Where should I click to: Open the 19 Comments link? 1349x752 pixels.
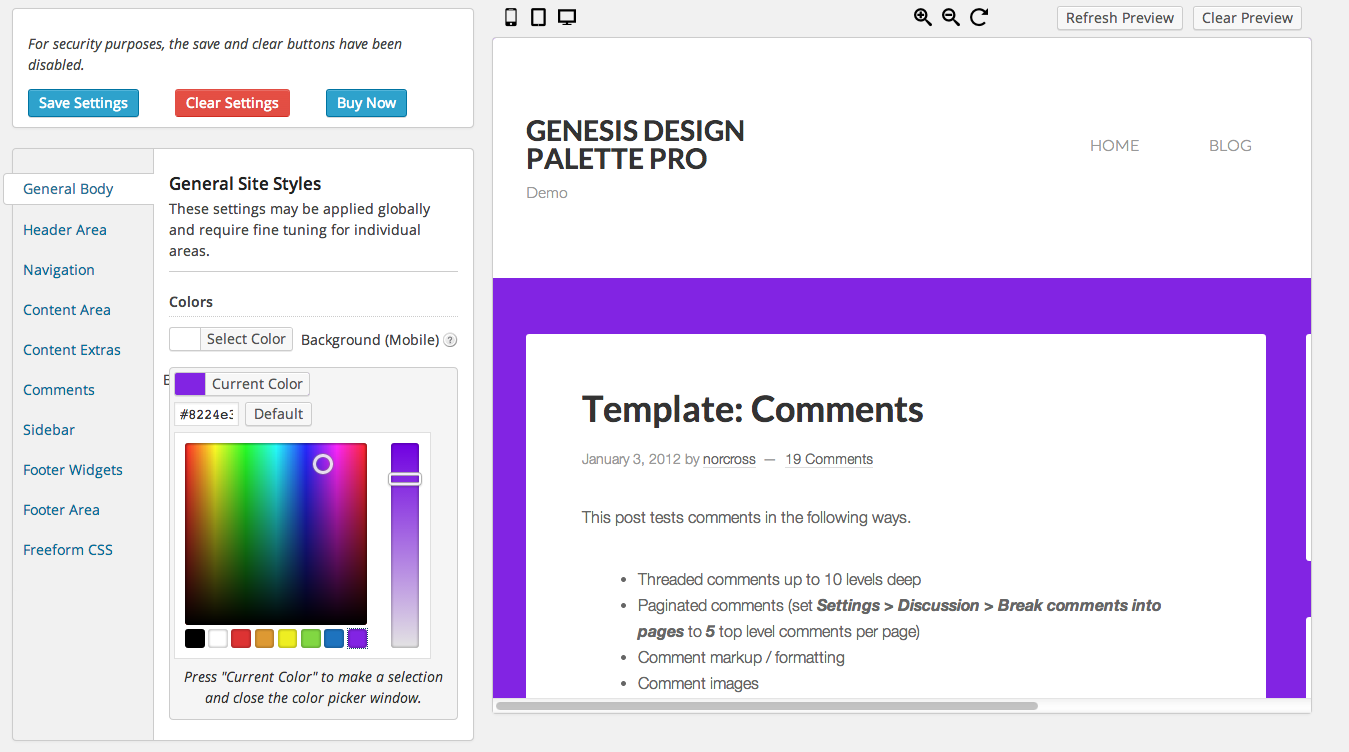point(828,460)
